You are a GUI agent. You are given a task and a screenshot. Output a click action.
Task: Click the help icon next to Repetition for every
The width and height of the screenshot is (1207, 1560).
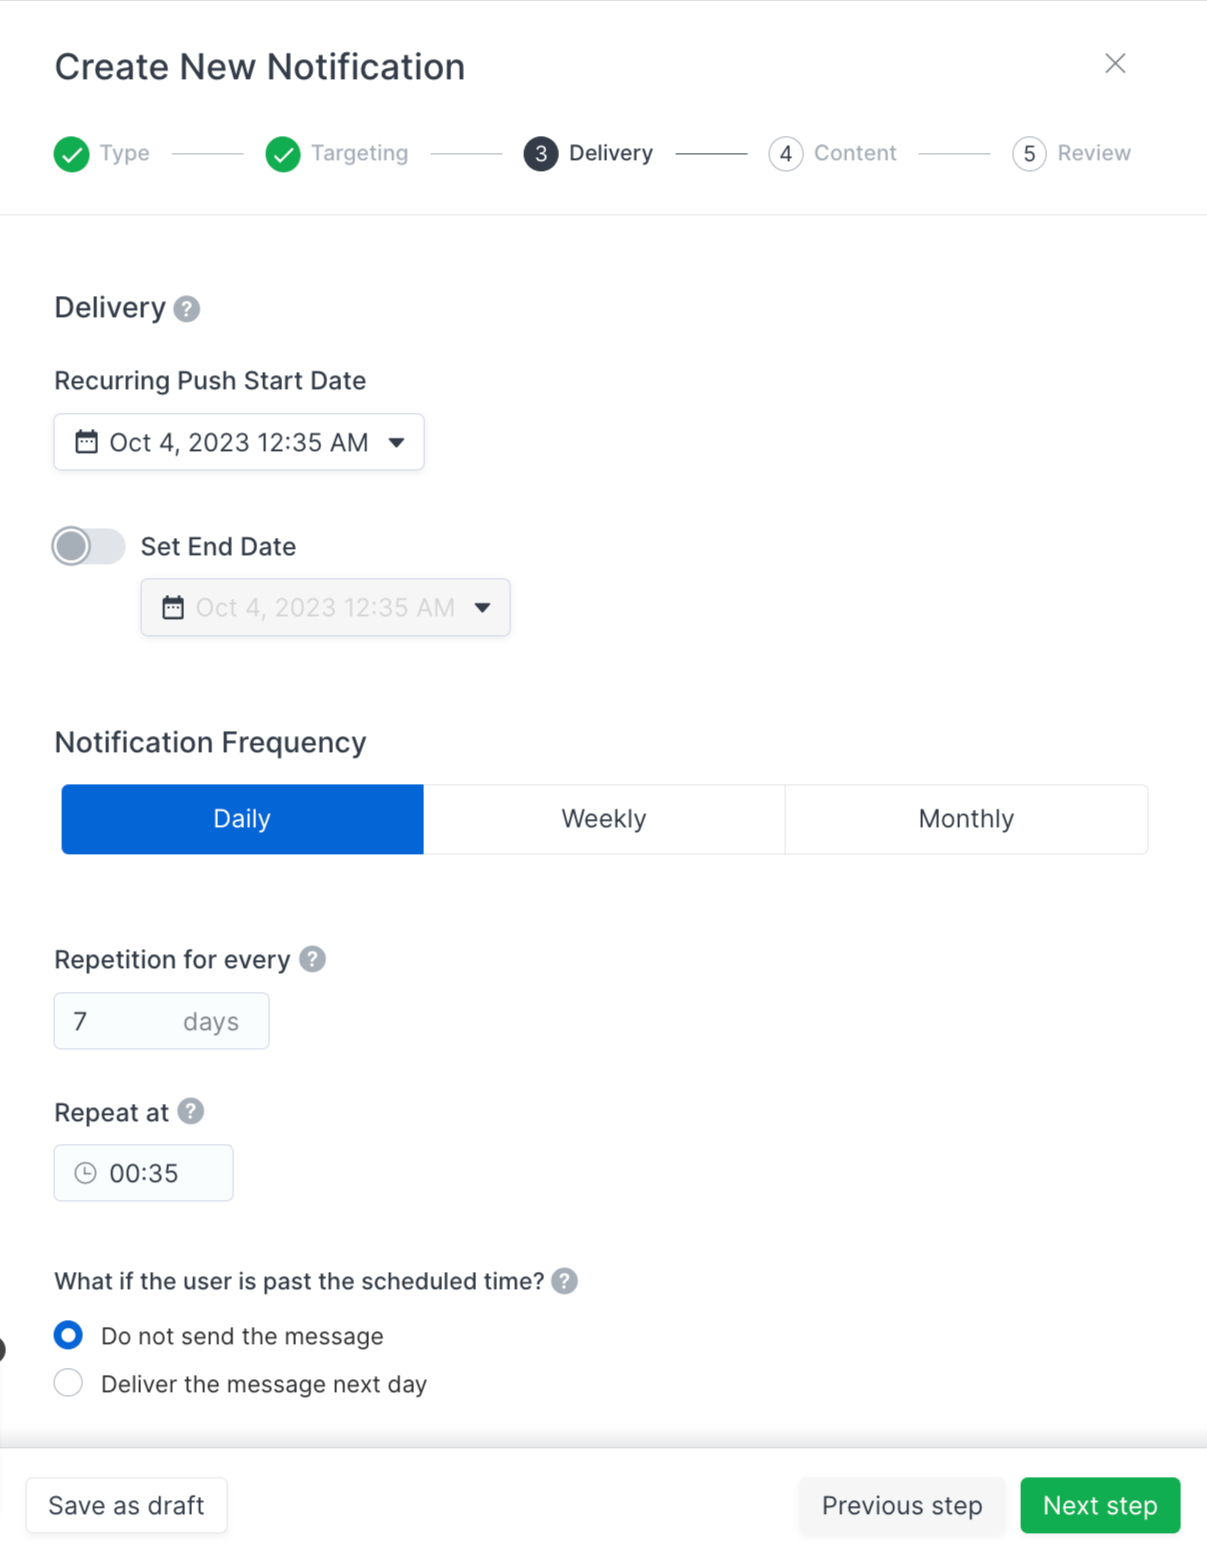(x=312, y=960)
